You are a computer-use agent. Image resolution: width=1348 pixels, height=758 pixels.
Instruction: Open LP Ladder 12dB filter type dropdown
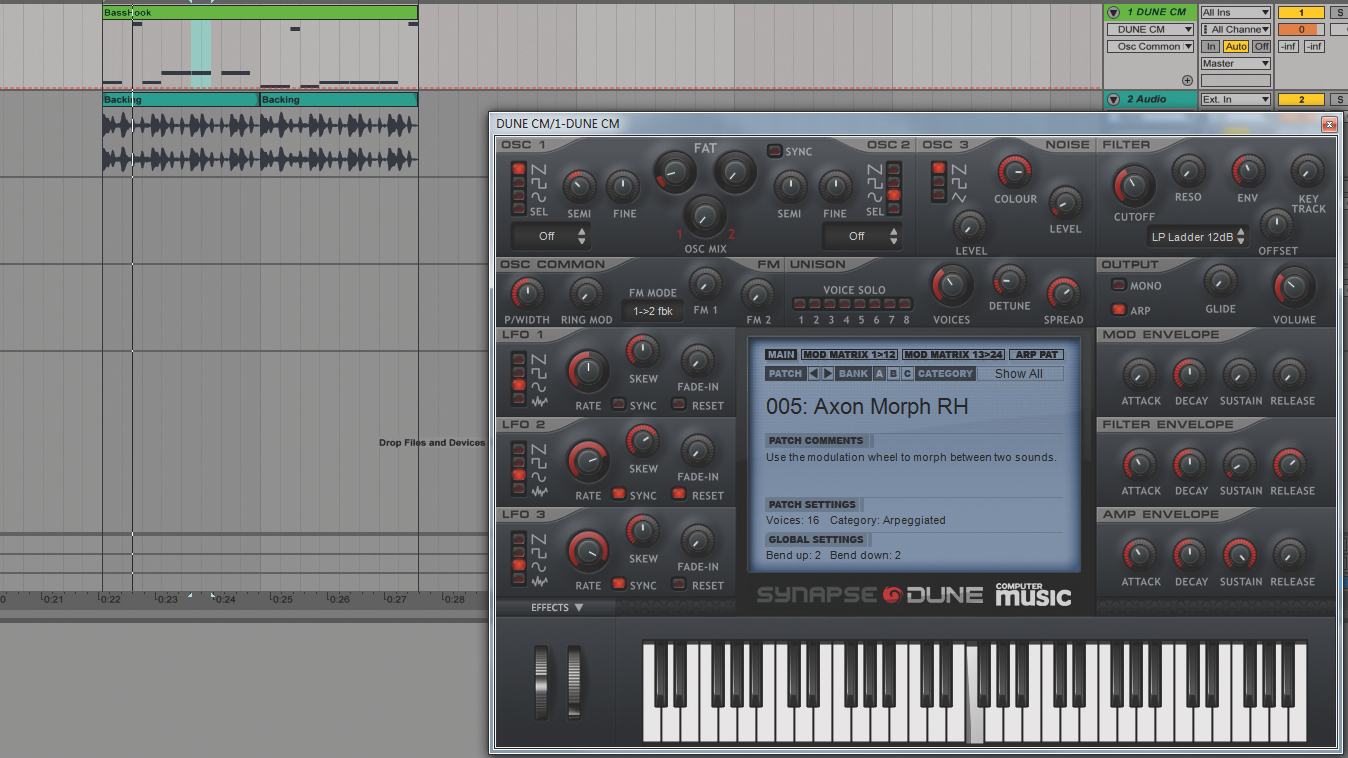point(1197,237)
